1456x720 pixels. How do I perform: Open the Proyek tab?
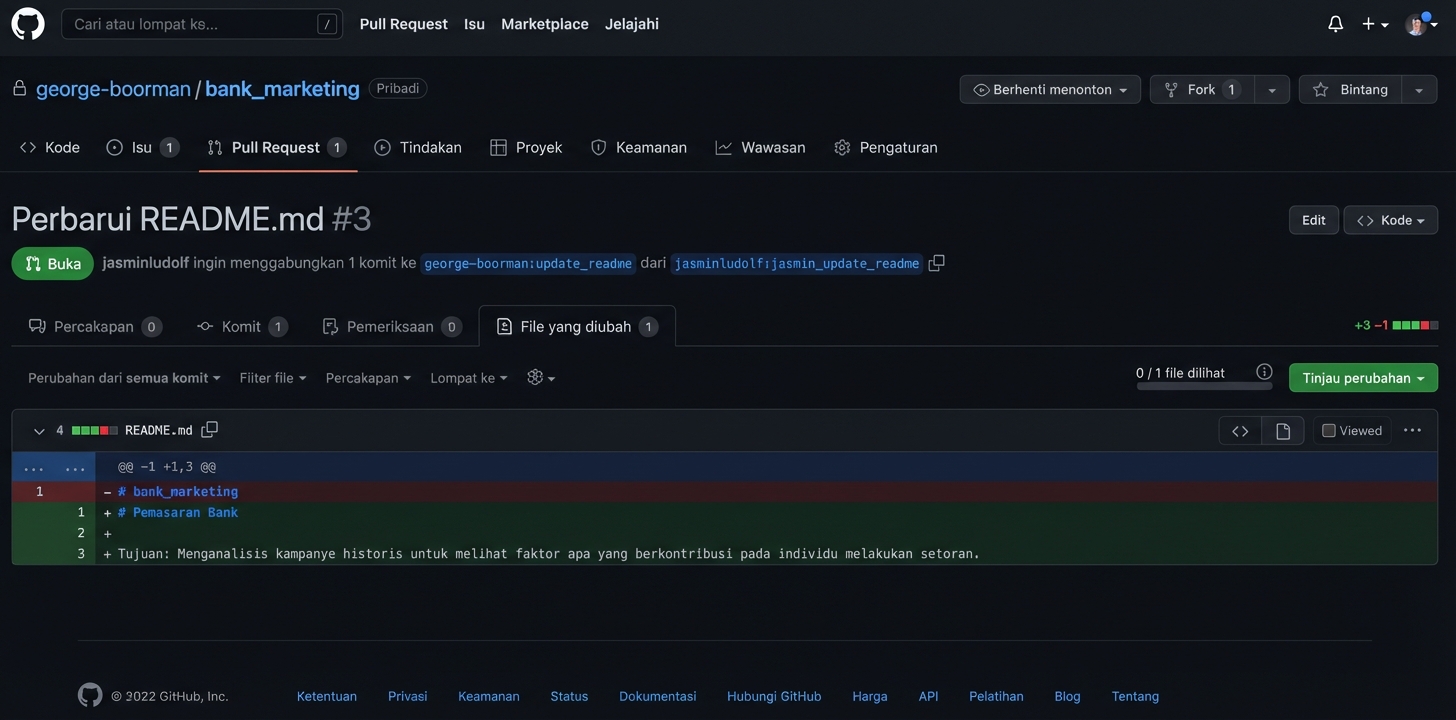[526, 147]
